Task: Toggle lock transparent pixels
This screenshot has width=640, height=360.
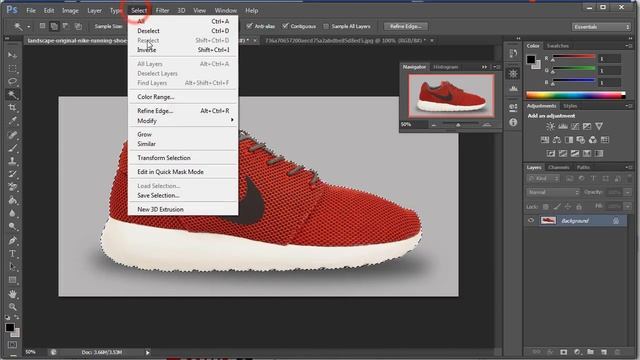Action: (x=546, y=207)
